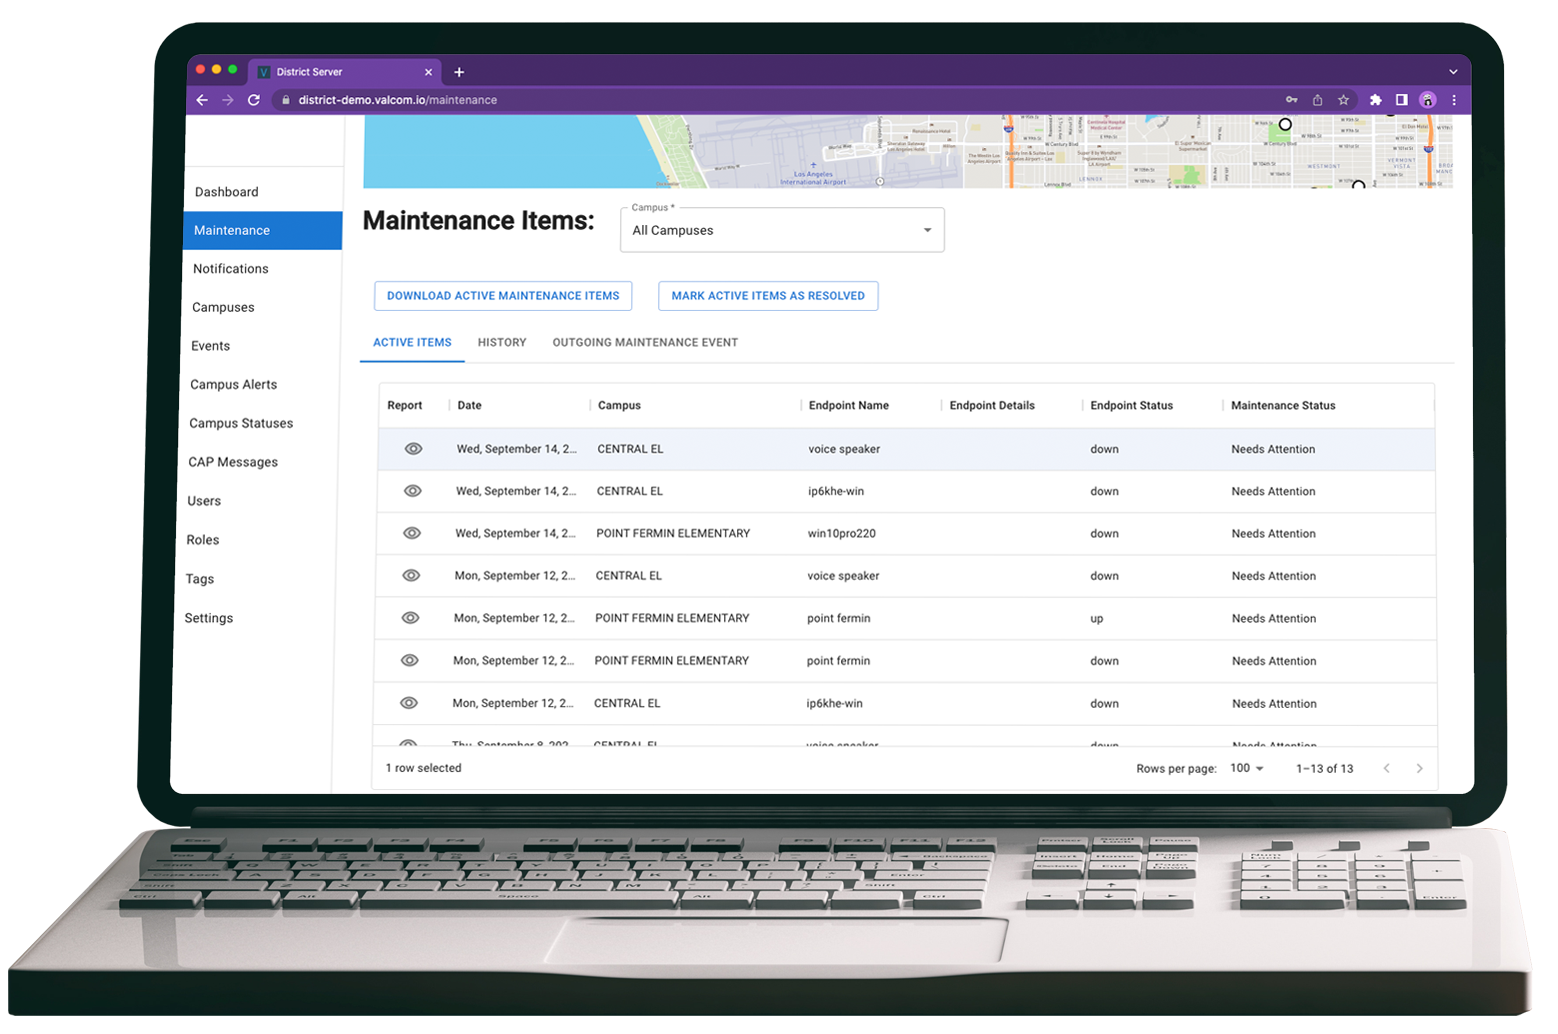Download active maintenance items

pos(502,295)
